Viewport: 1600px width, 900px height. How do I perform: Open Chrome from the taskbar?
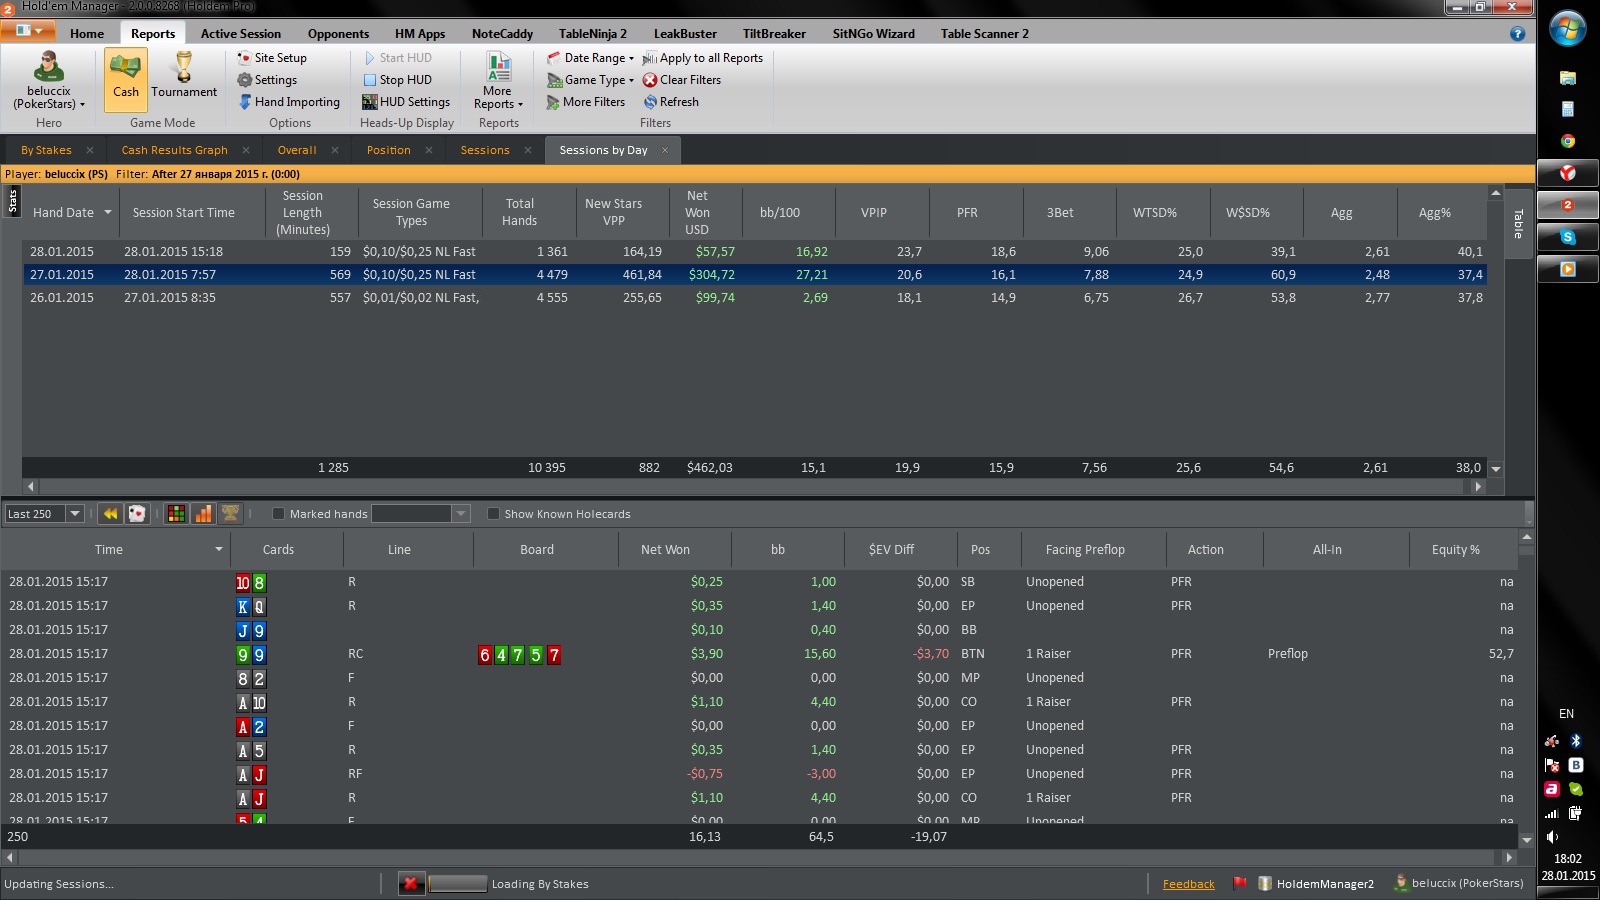tap(1567, 141)
